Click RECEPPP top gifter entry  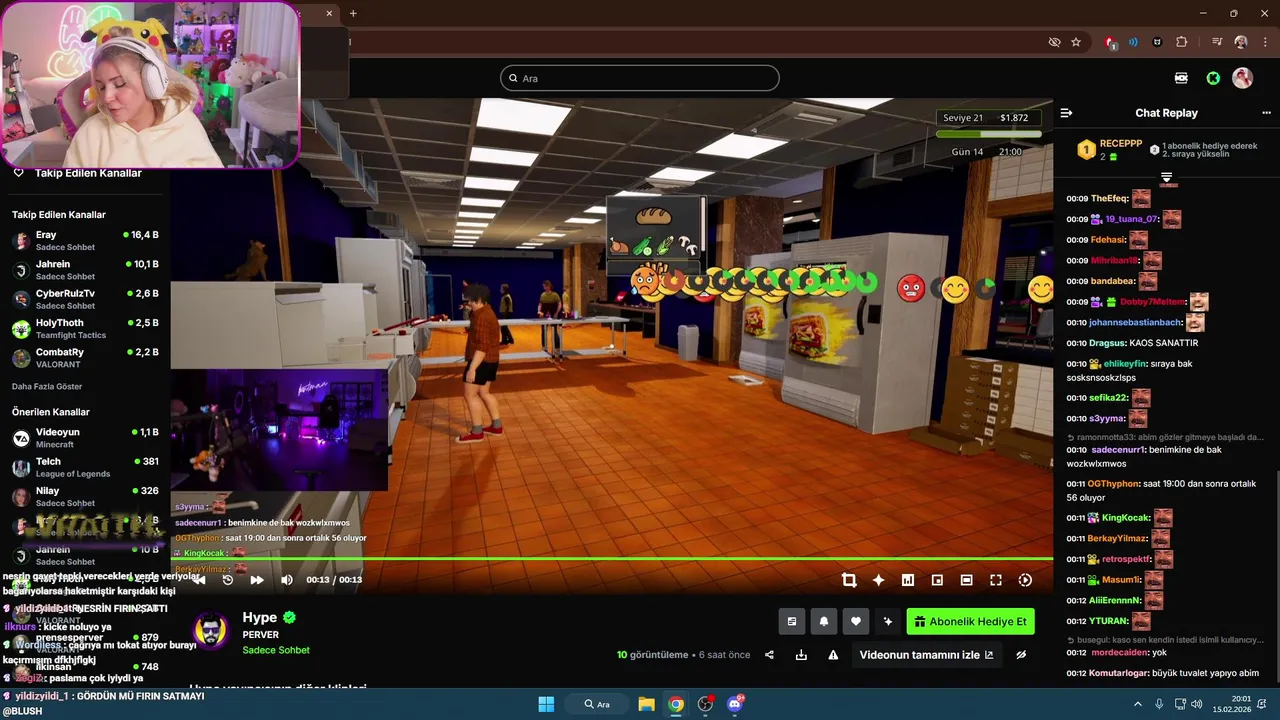[1109, 150]
